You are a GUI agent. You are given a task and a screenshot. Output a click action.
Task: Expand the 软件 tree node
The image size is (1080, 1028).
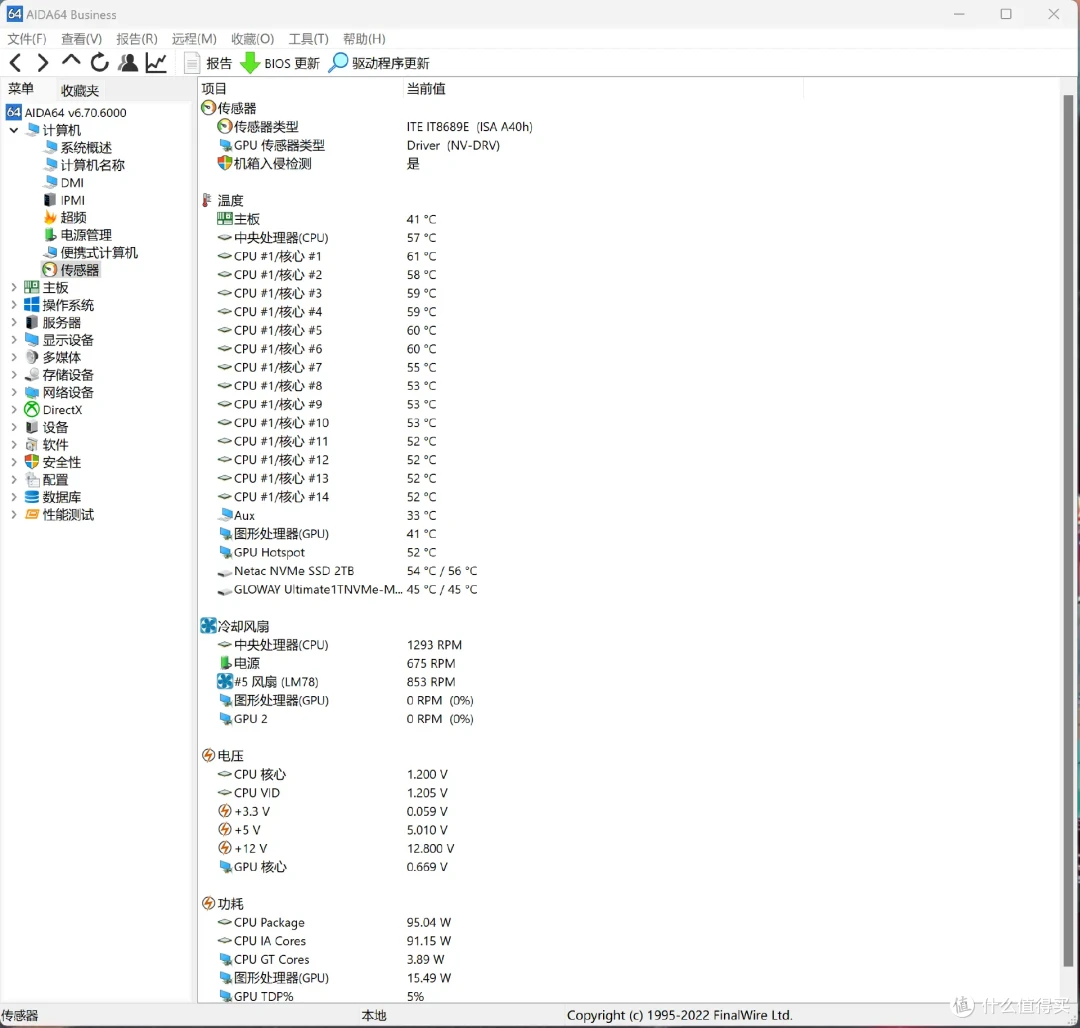[x=13, y=445]
